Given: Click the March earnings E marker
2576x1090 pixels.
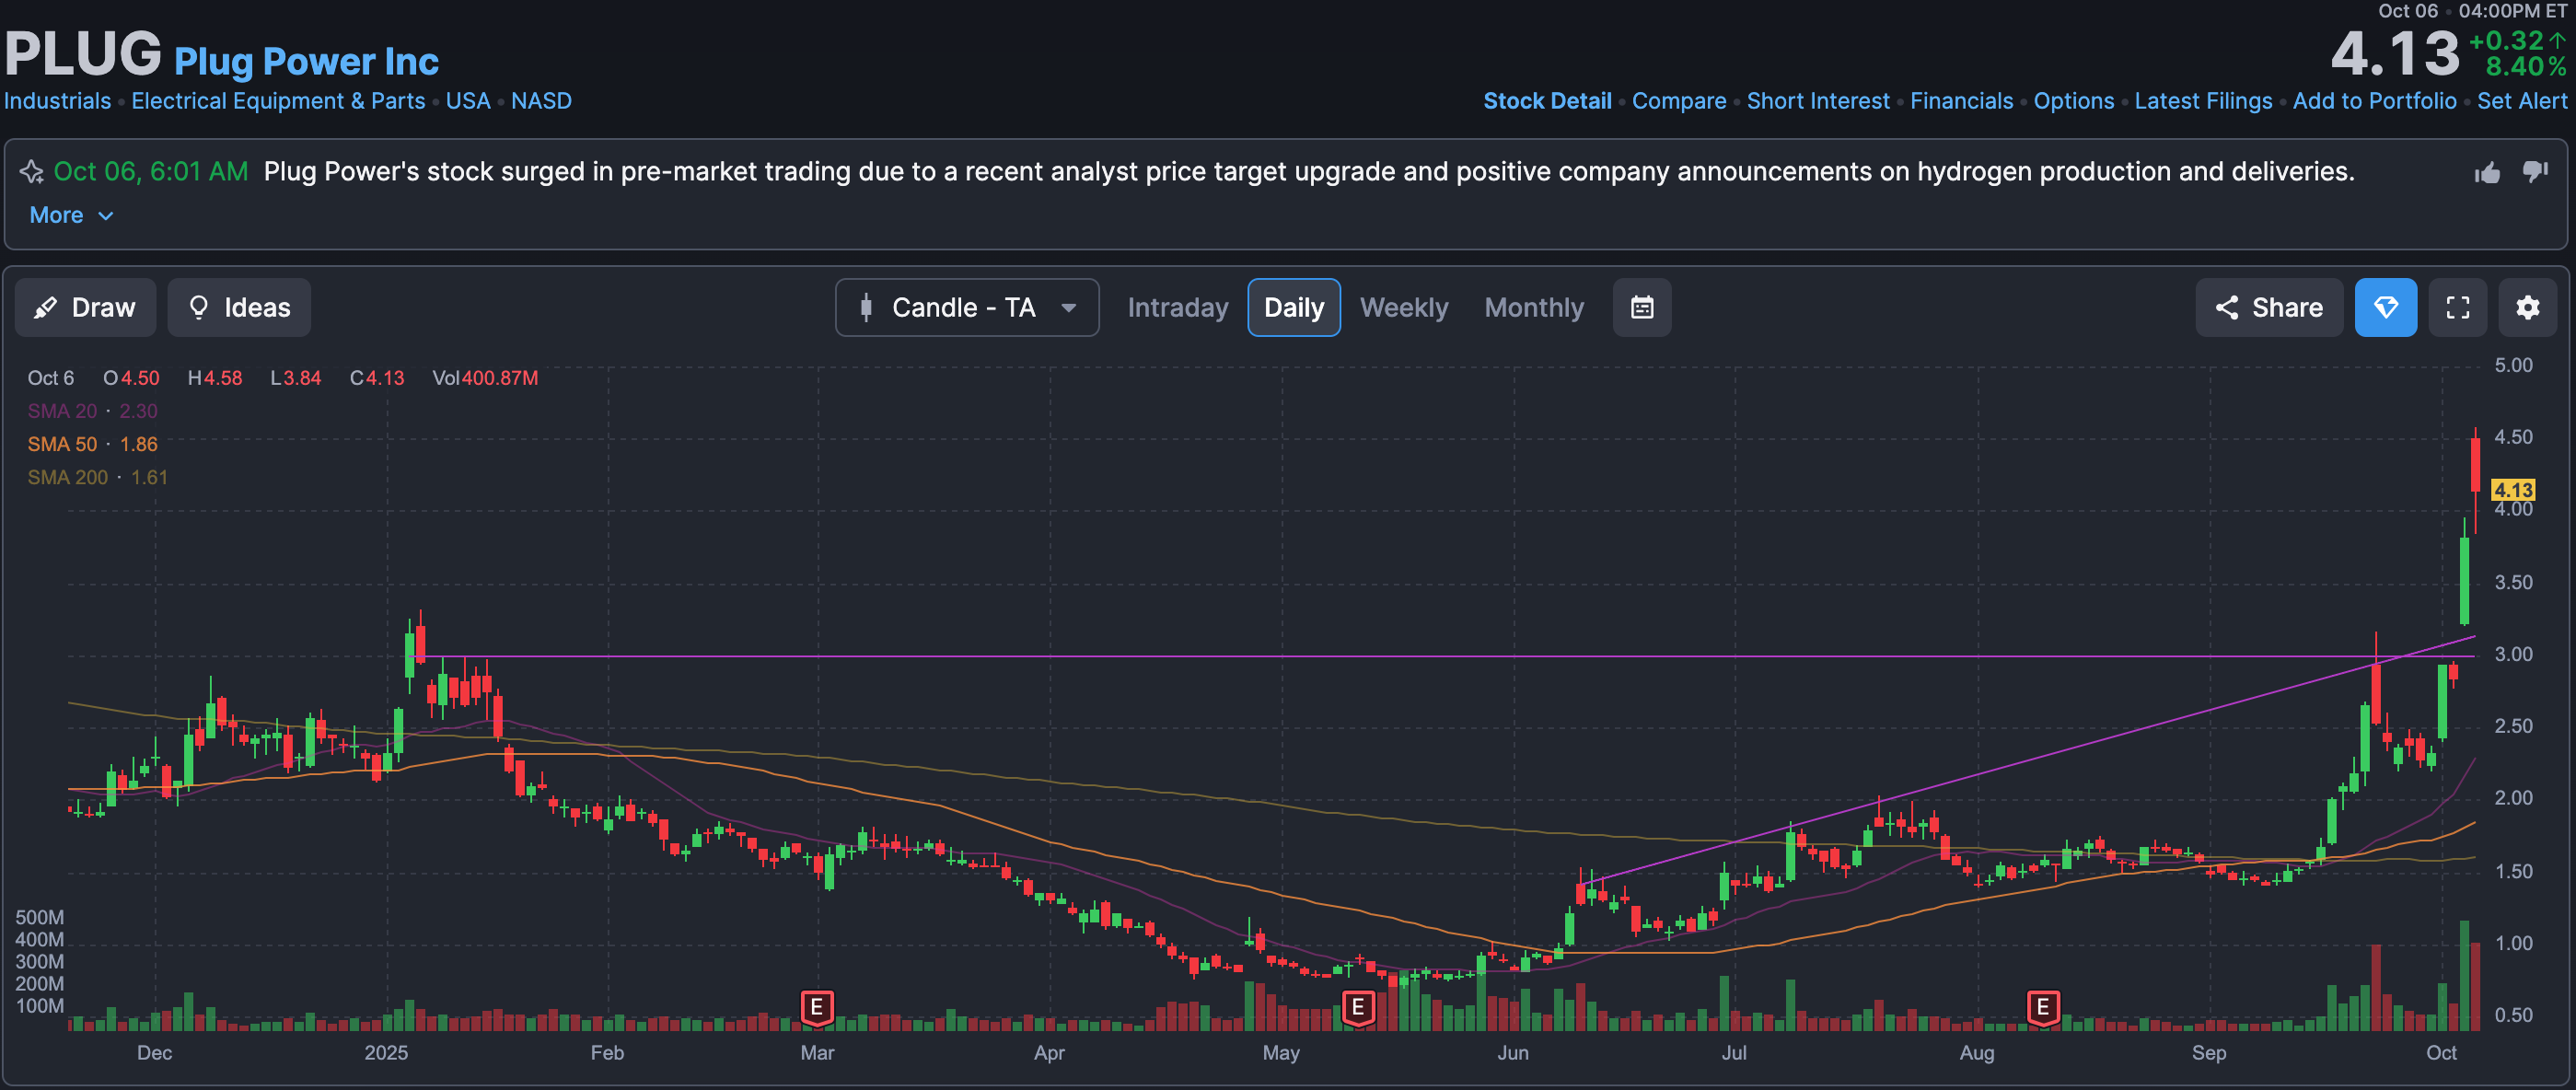Looking at the screenshot, I should tap(816, 1006).
